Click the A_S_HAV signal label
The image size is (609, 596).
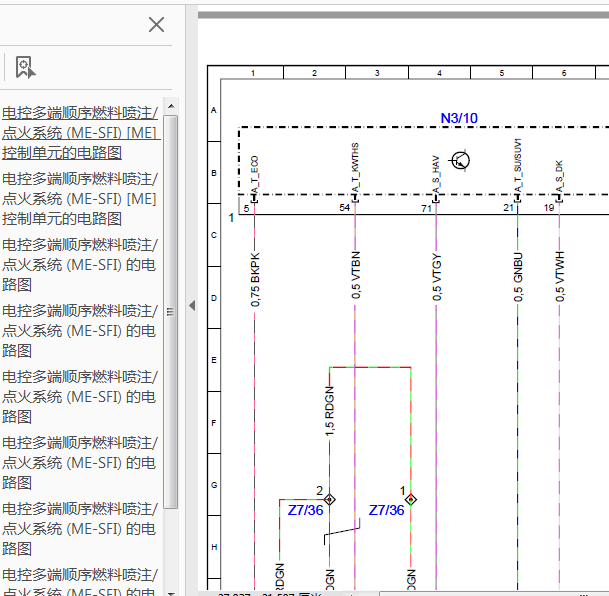[x=436, y=174]
